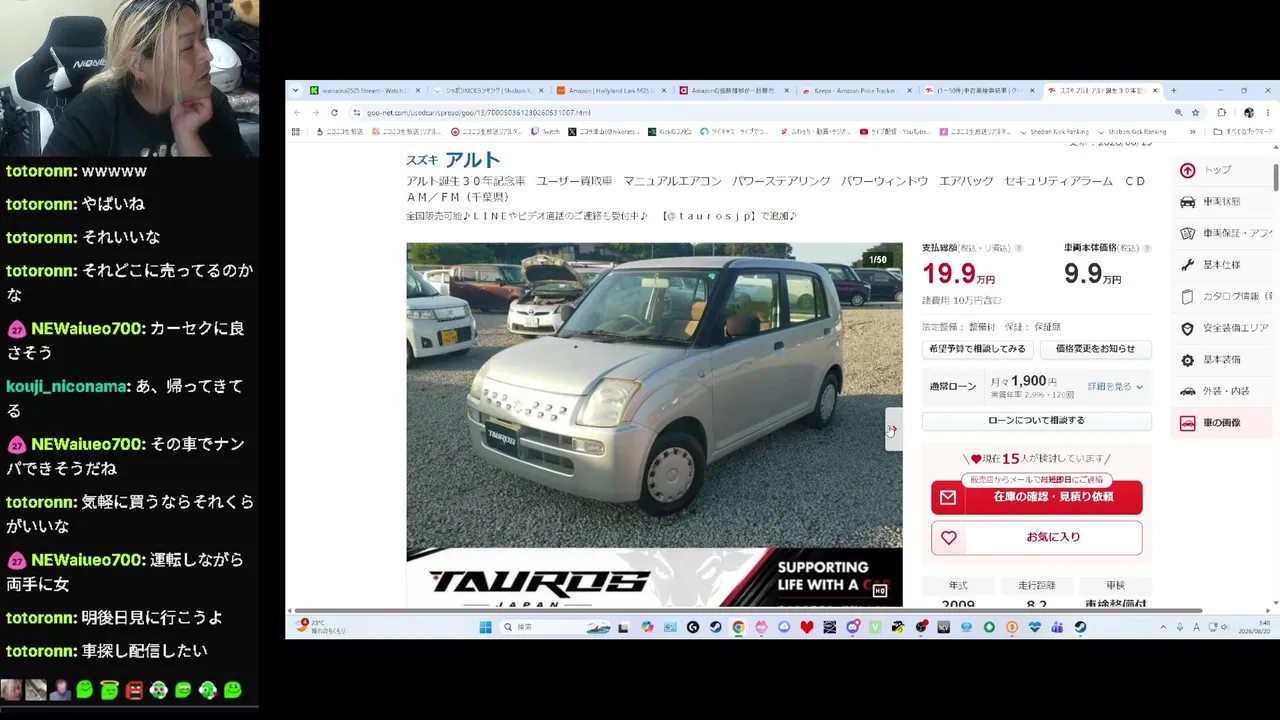1280x720 pixels.
Task: Open the Twitch bookmark
Action: 545,131
